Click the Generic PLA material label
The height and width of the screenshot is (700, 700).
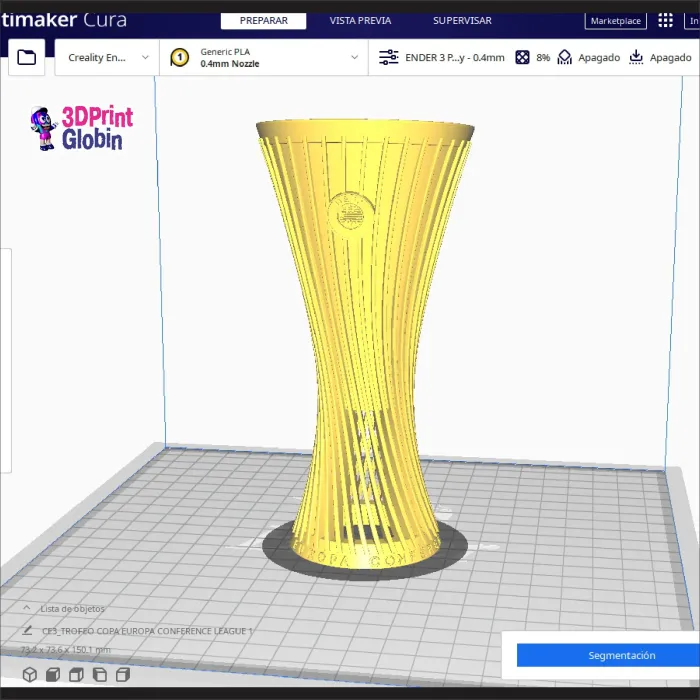225,52
